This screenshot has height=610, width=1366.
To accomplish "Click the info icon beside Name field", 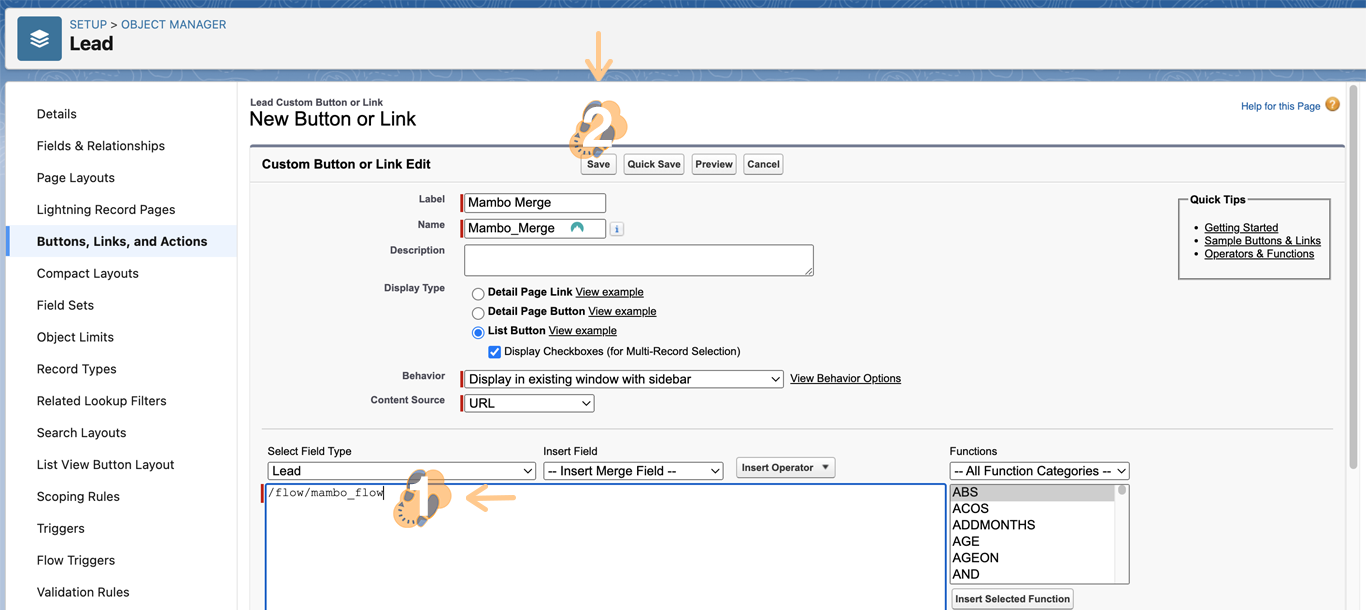I will pyautogui.click(x=617, y=229).
